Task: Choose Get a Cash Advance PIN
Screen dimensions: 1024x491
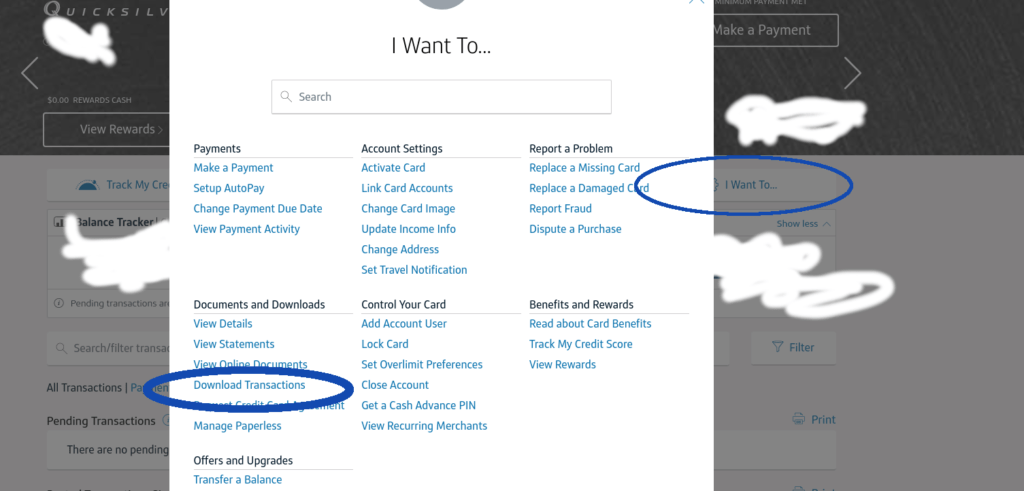Action: coord(419,405)
